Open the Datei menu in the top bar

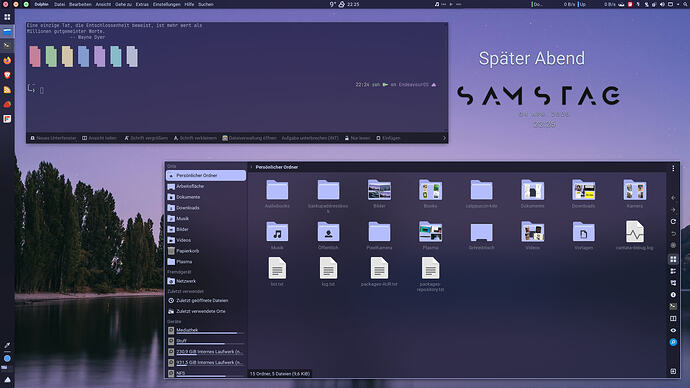pos(59,4)
